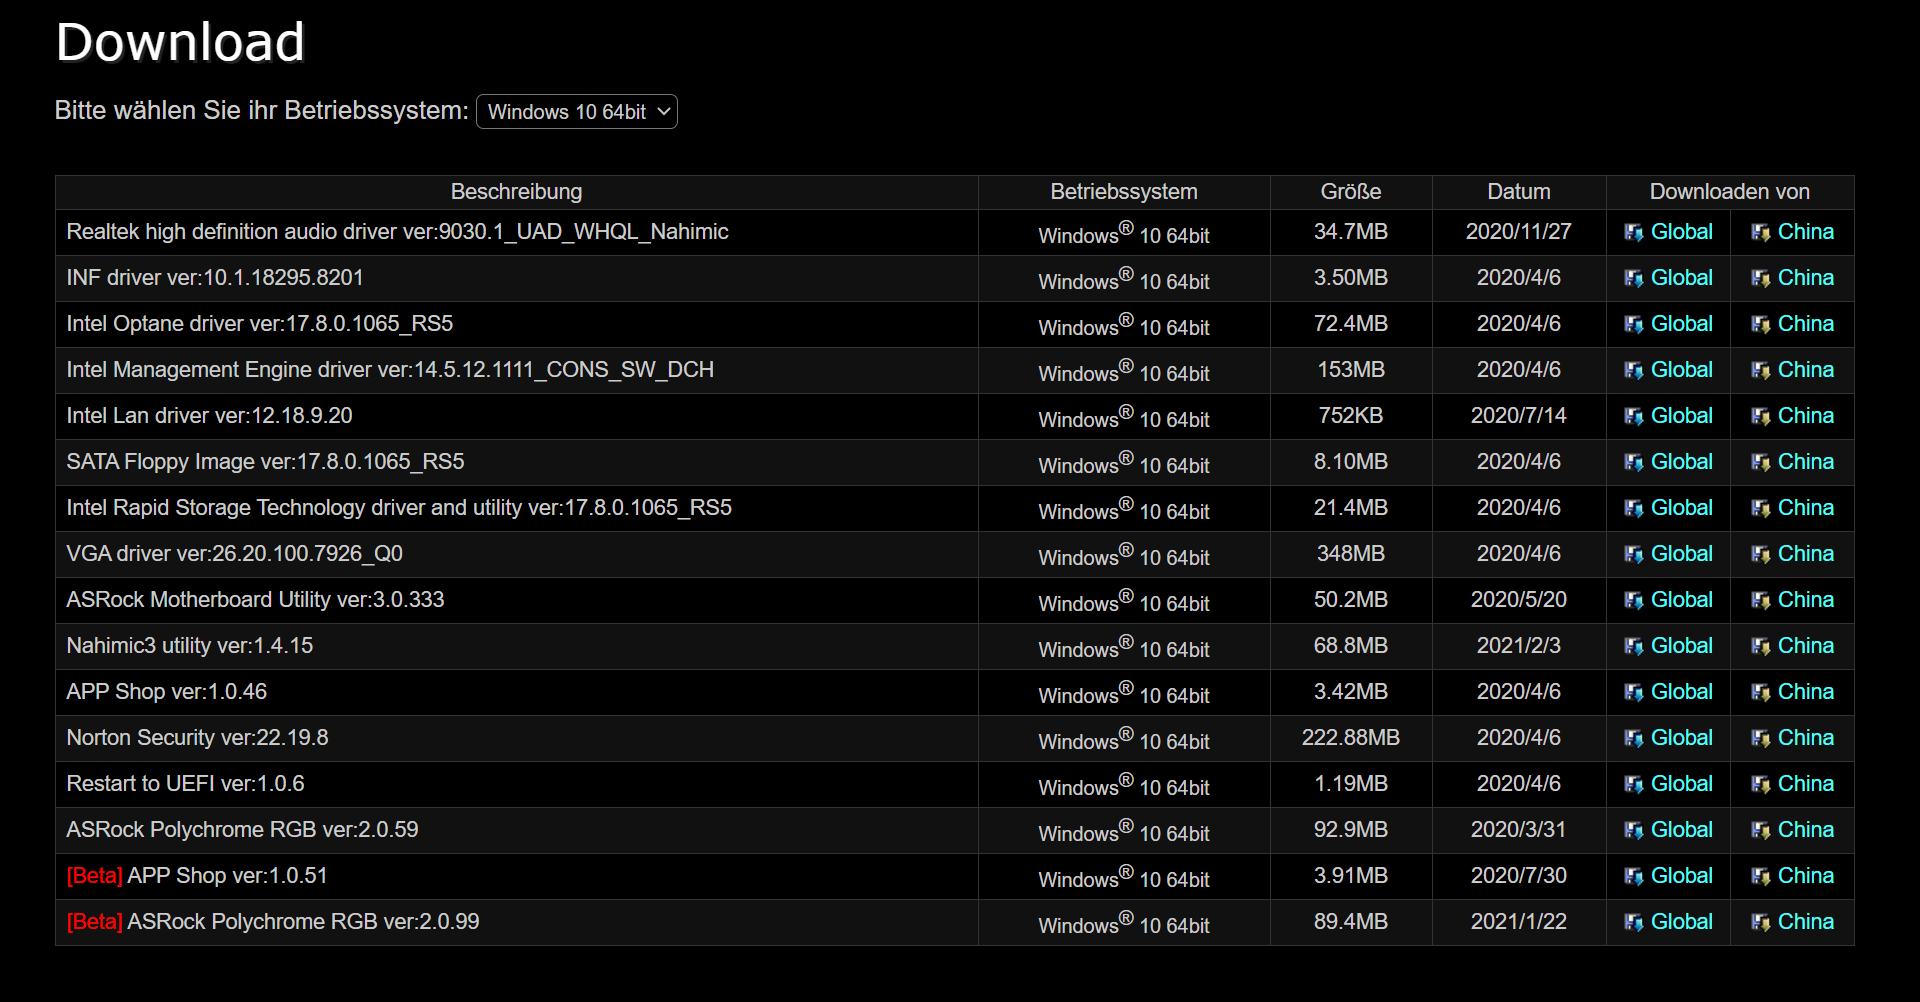Select the Norton Security ver:22.19.8 text
Image resolution: width=1920 pixels, height=1002 pixels.
click(x=197, y=738)
